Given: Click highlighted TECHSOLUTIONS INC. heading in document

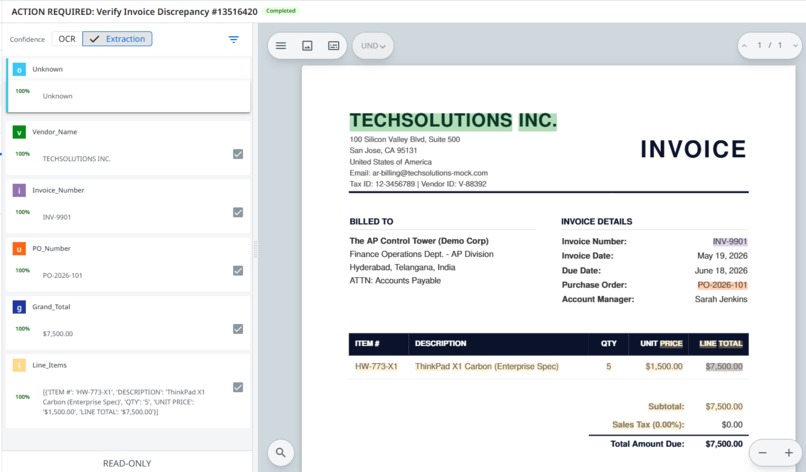Looking at the screenshot, I should pos(453,121).
